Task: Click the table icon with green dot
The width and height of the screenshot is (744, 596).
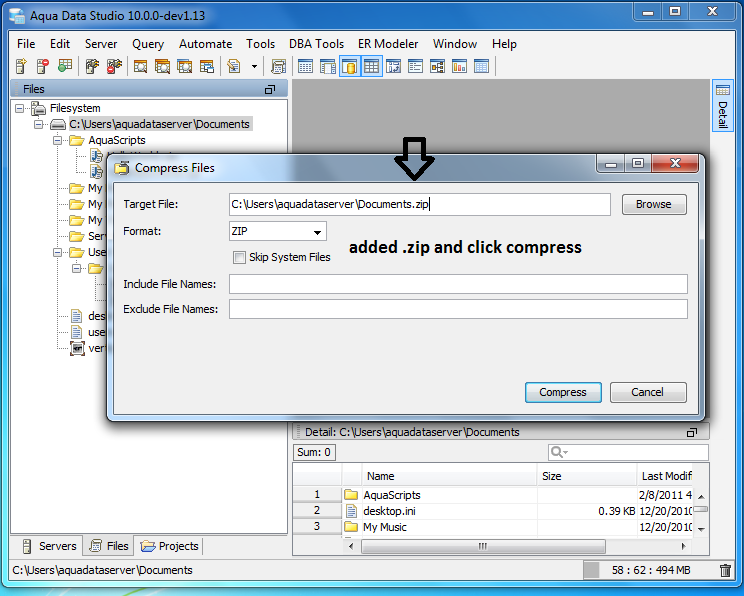Action: [65, 66]
